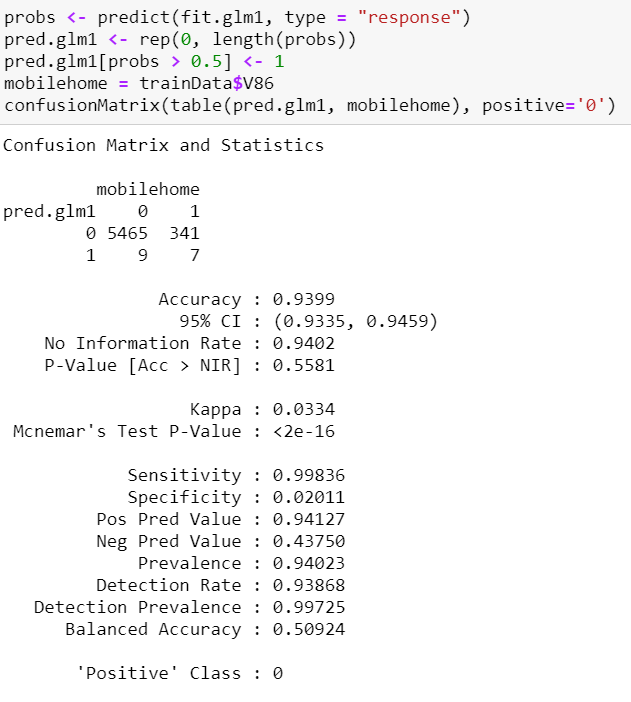The height and width of the screenshot is (702, 631).
Task: Click the 'Positive' Class line
Action: coord(180,673)
